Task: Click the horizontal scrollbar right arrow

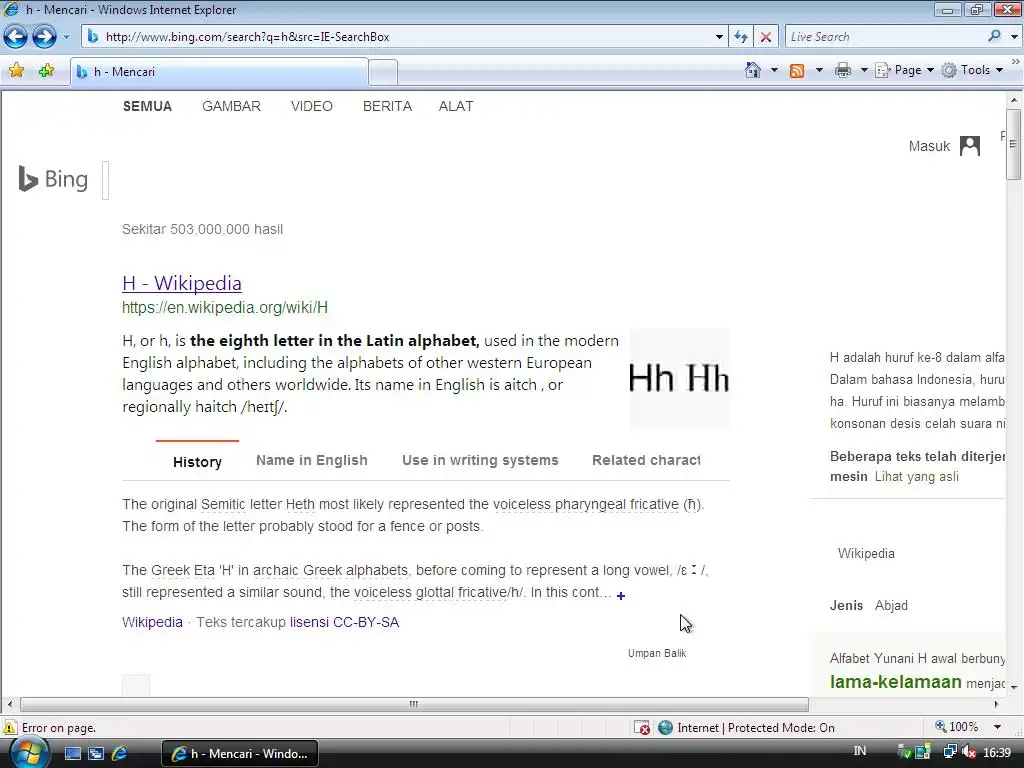Action: [x=996, y=705]
